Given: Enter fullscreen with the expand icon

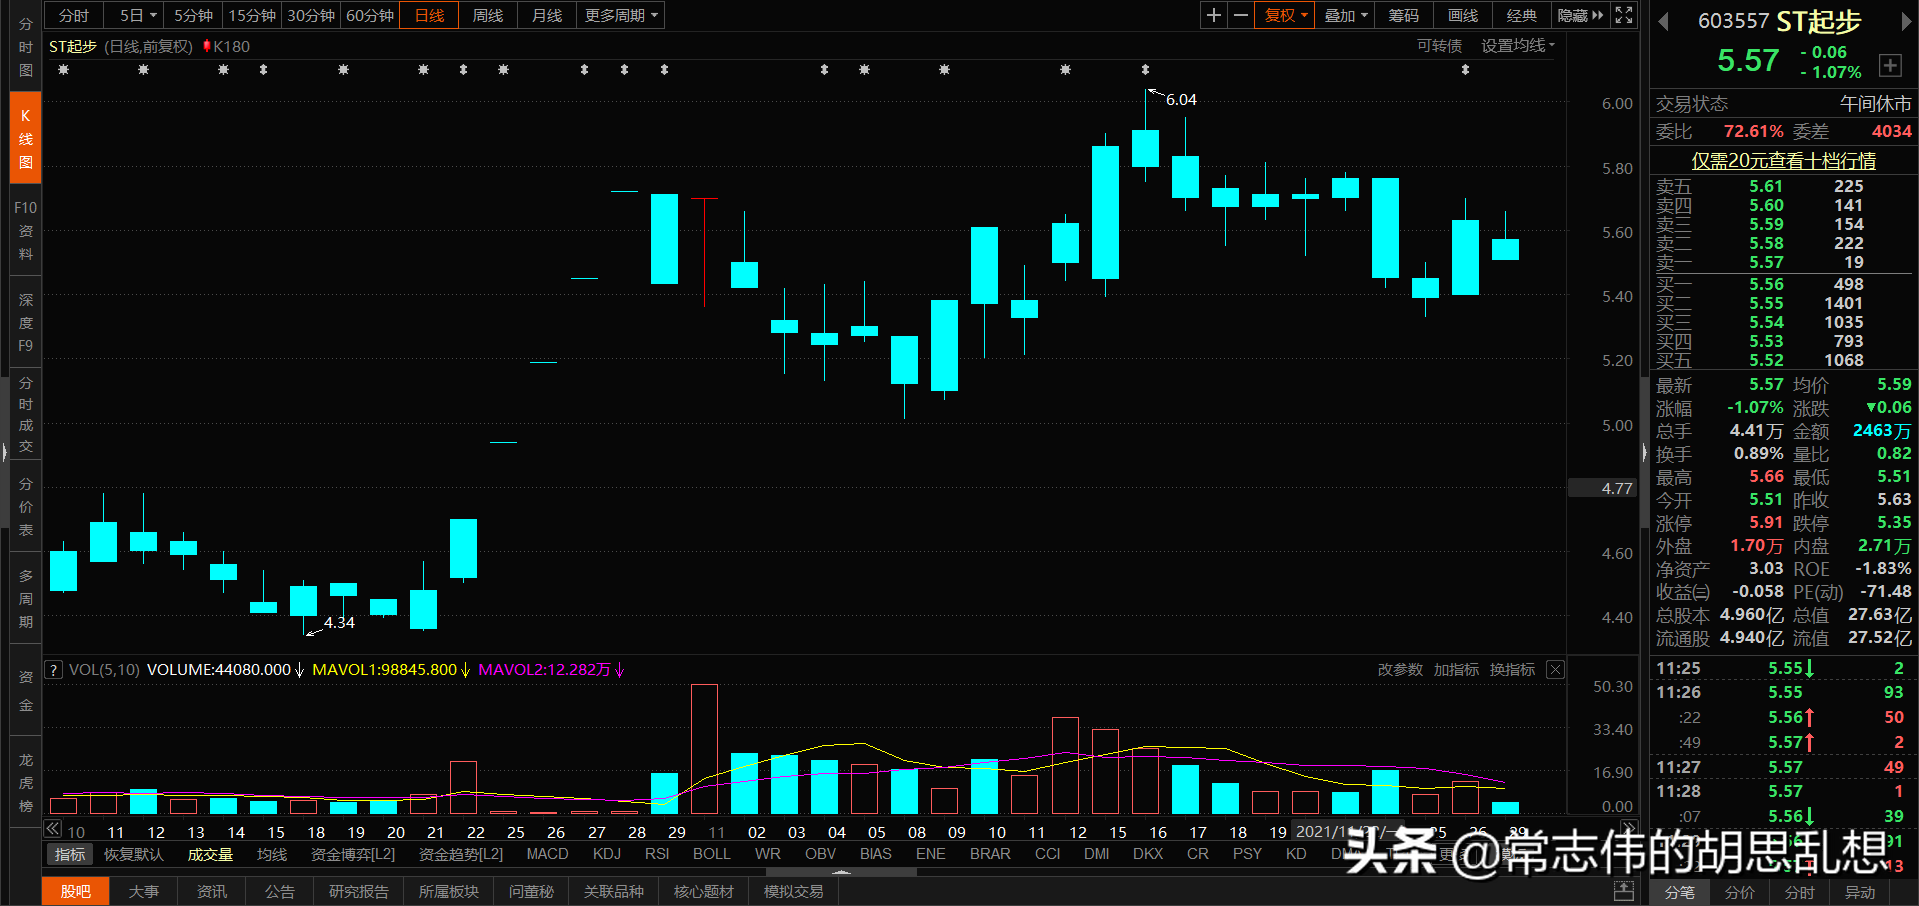Looking at the screenshot, I should point(1623,15).
